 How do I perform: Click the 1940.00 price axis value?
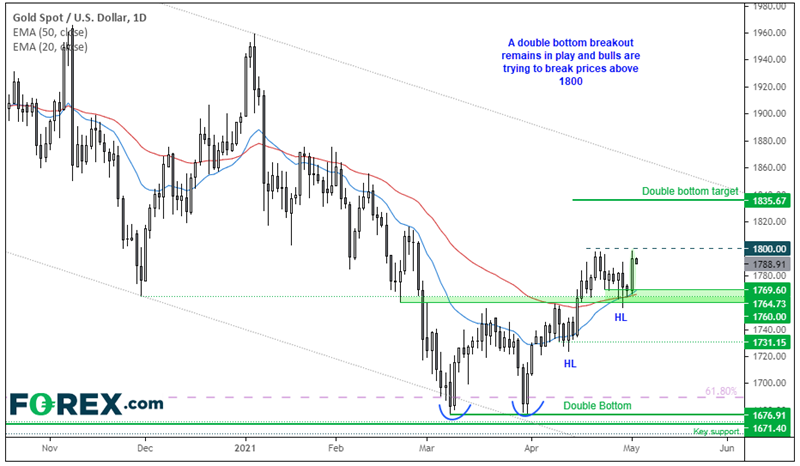click(770, 60)
